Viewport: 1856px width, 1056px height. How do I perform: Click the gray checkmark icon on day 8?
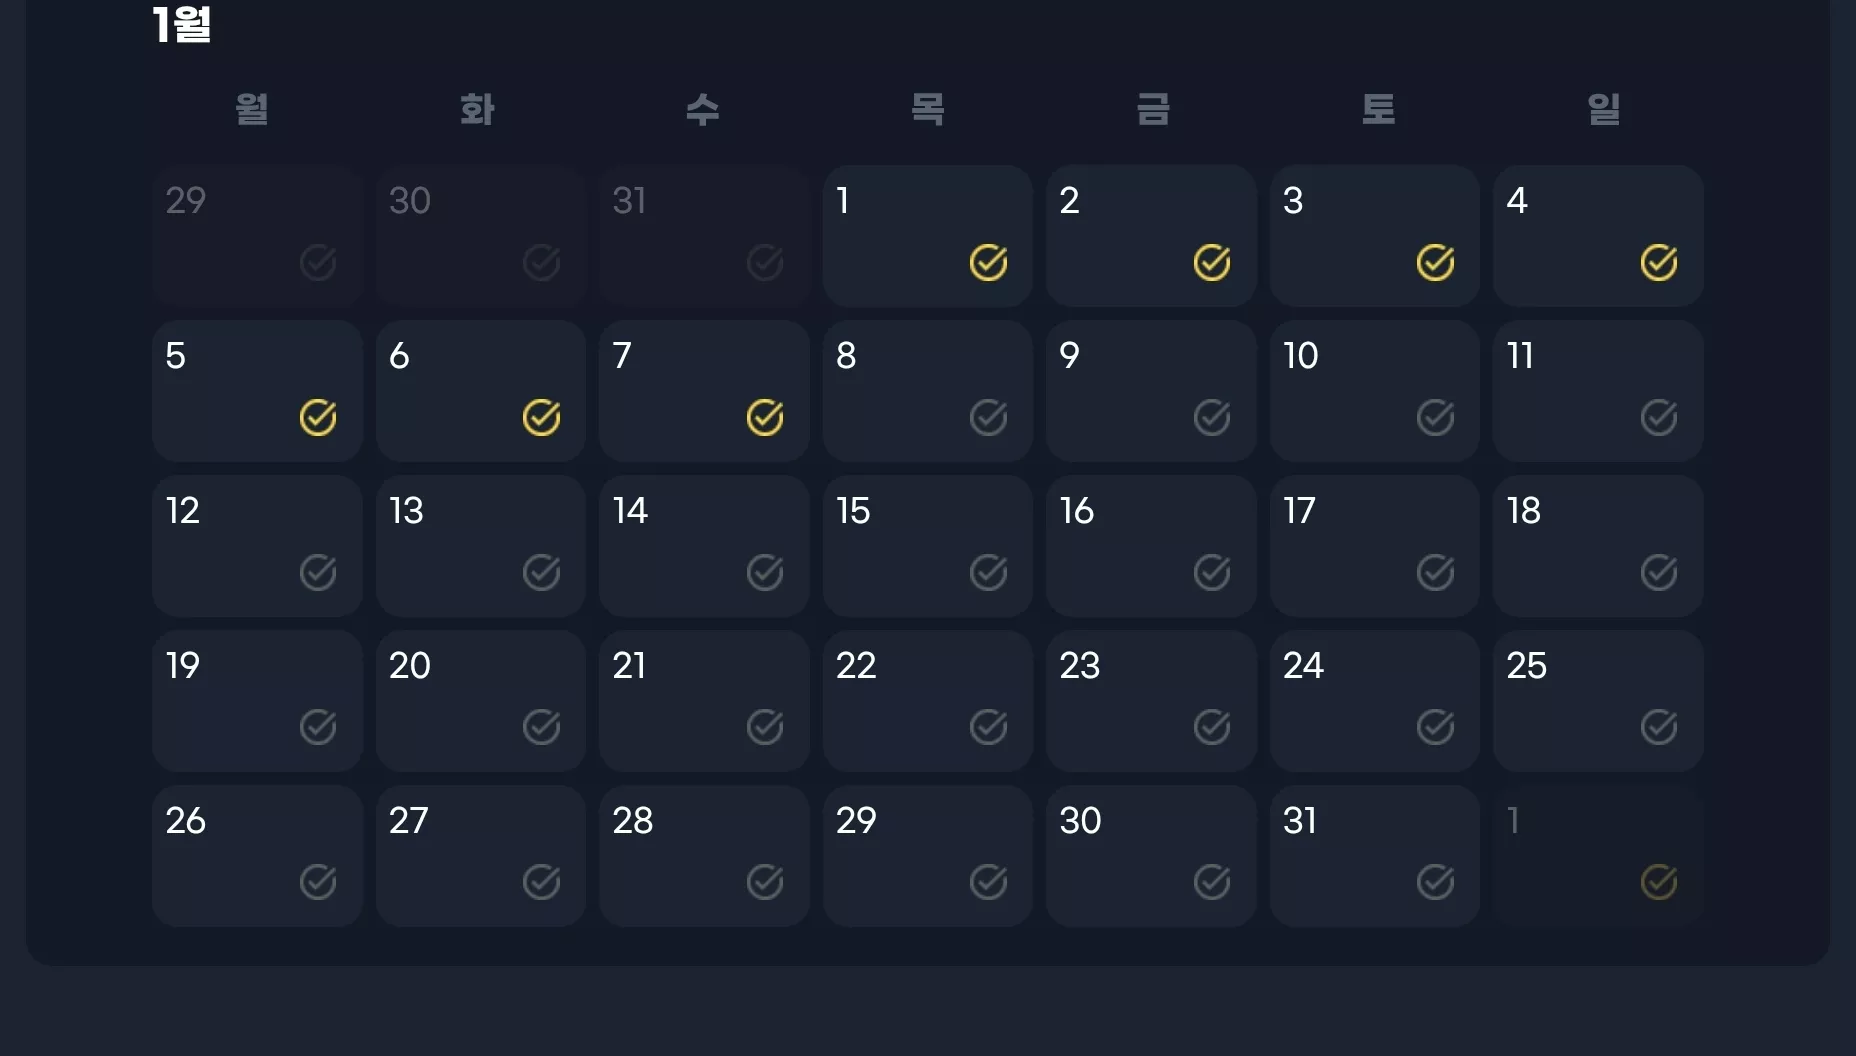point(988,418)
